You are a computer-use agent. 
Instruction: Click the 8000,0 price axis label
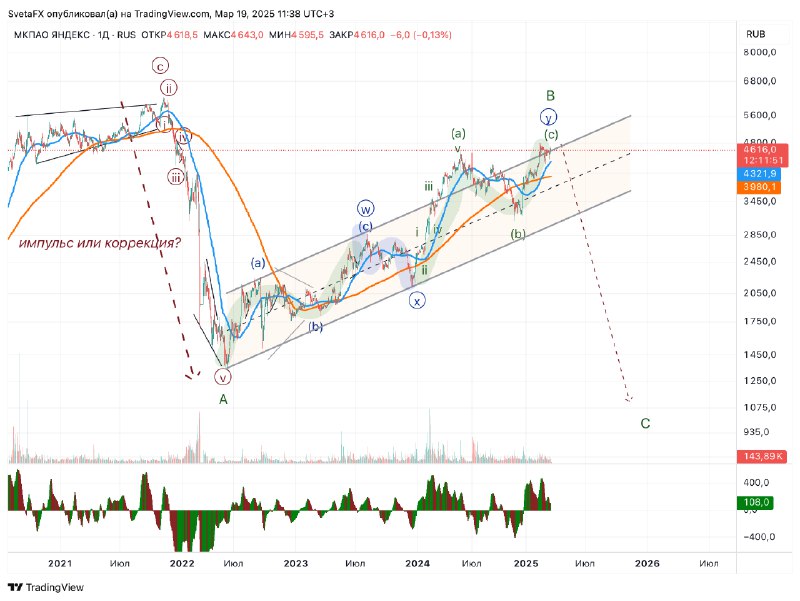760,52
